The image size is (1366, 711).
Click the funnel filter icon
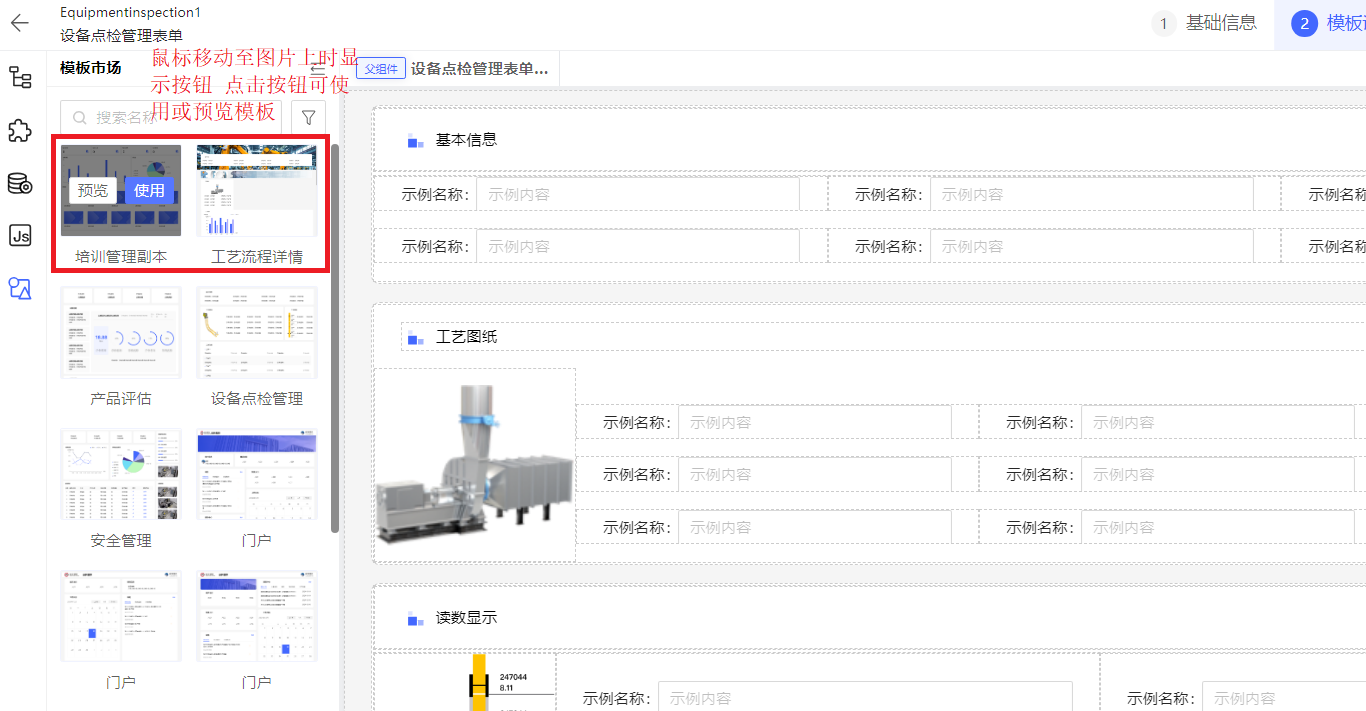coord(308,117)
